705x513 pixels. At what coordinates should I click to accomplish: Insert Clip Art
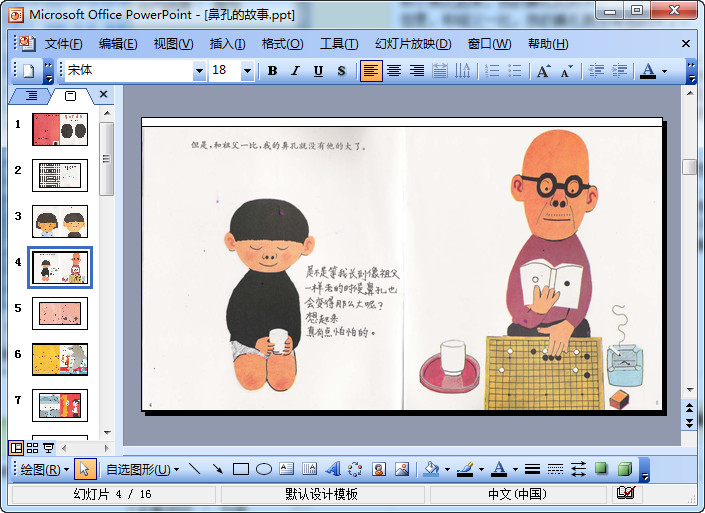[379, 469]
